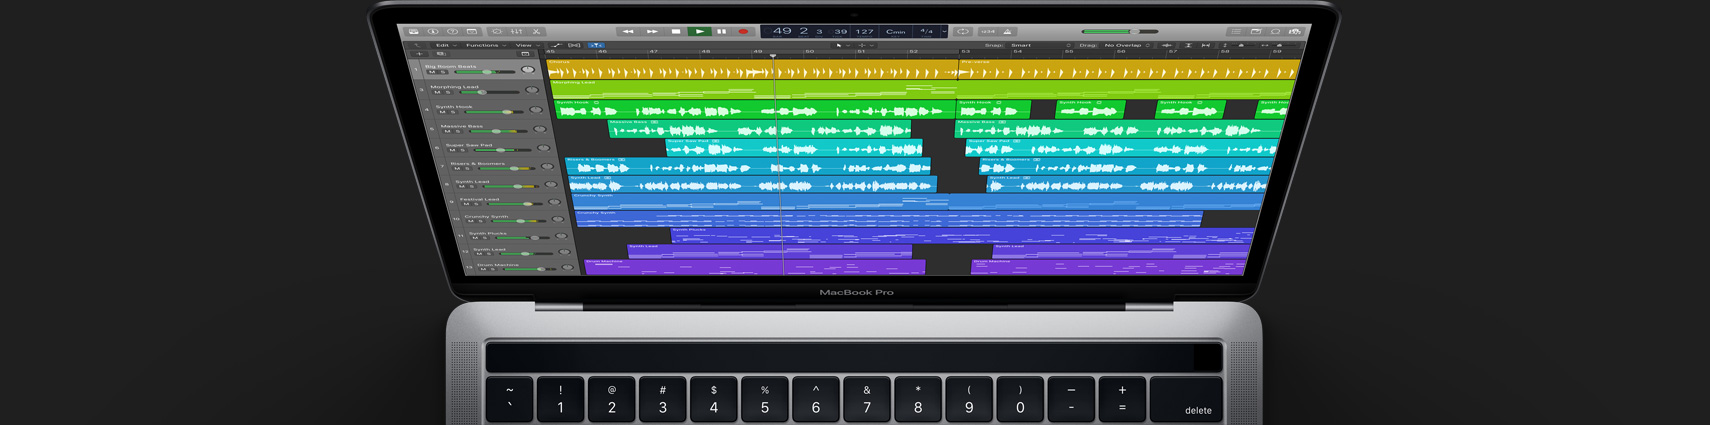Screen dimensions: 1710x425
Task: Open the Library panel icon
Action: pyautogui.click(x=413, y=31)
